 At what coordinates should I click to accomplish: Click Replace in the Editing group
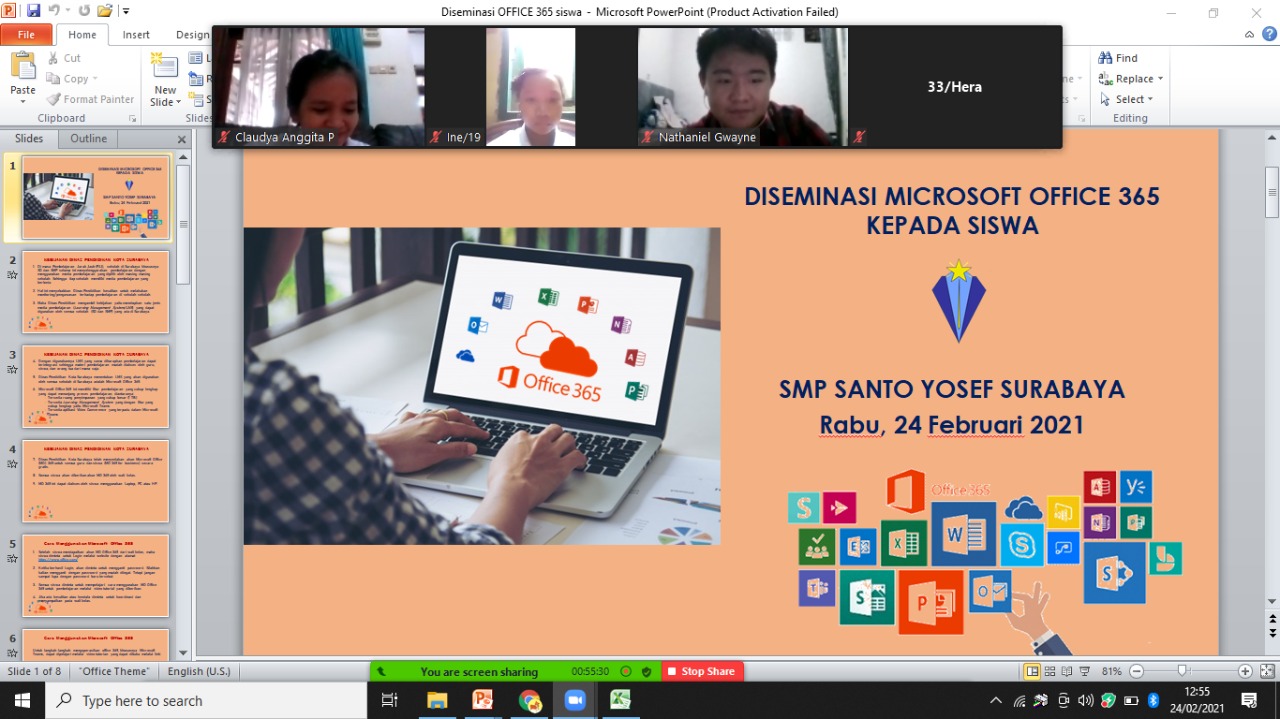[x=1126, y=79]
